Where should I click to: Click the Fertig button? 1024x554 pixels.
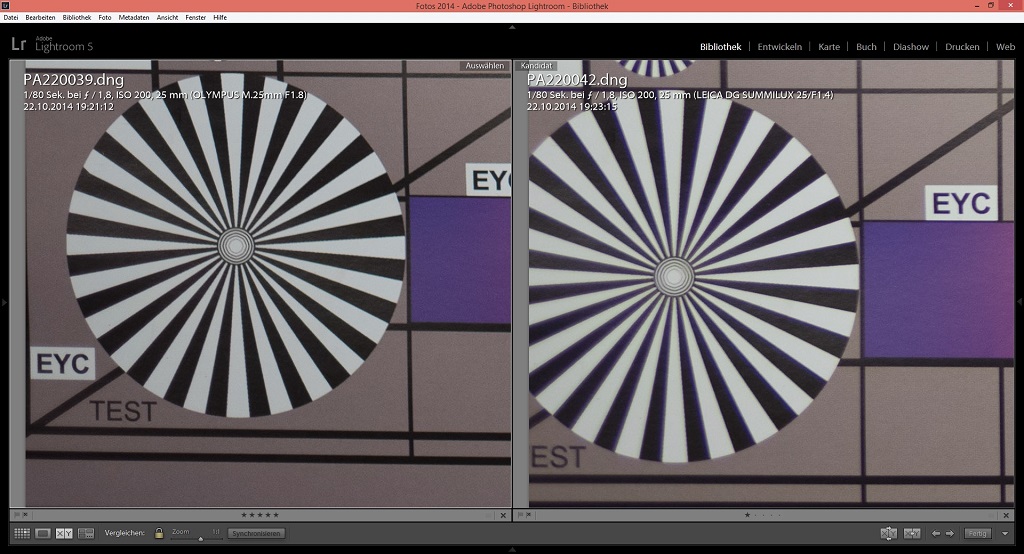click(x=977, y=534)
